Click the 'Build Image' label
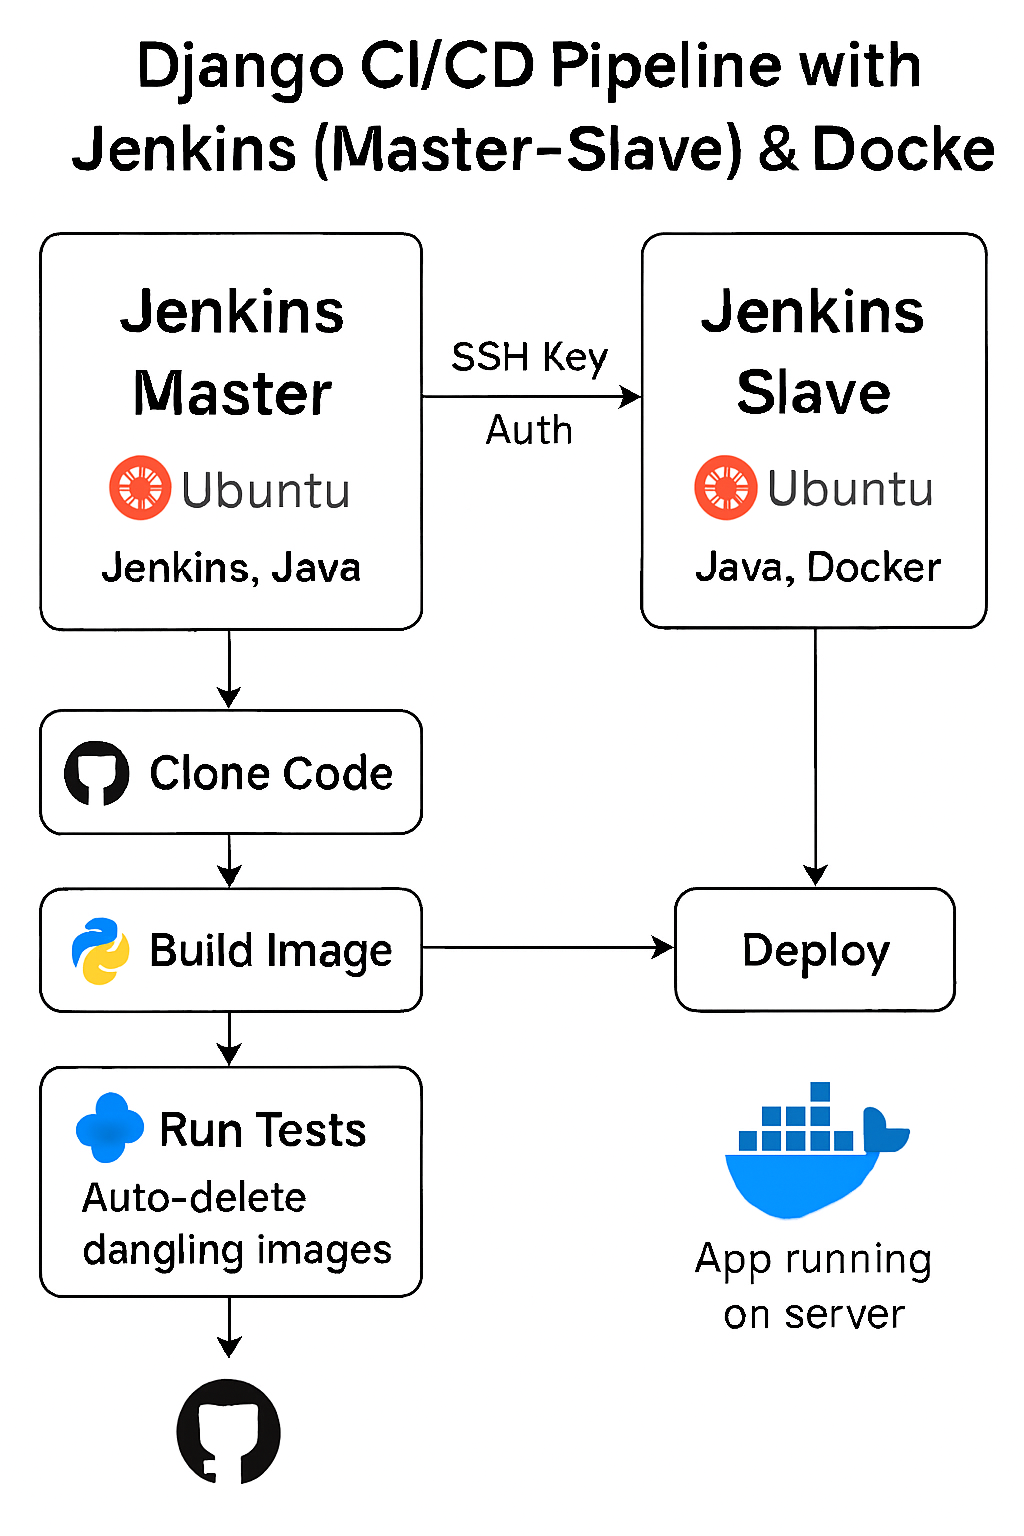The width and height of the screenshot is (1024, 1536). pyautogui.click(x=271, y=951)
